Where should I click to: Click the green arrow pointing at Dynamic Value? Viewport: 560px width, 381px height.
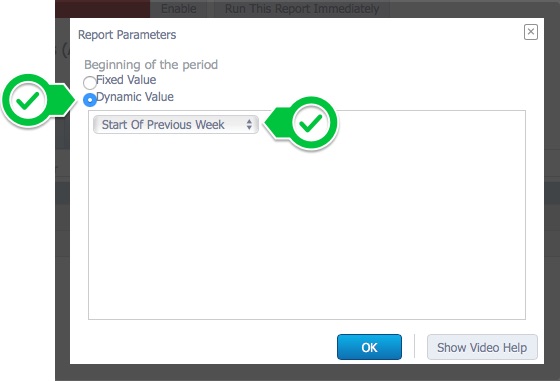pos(64,100)
